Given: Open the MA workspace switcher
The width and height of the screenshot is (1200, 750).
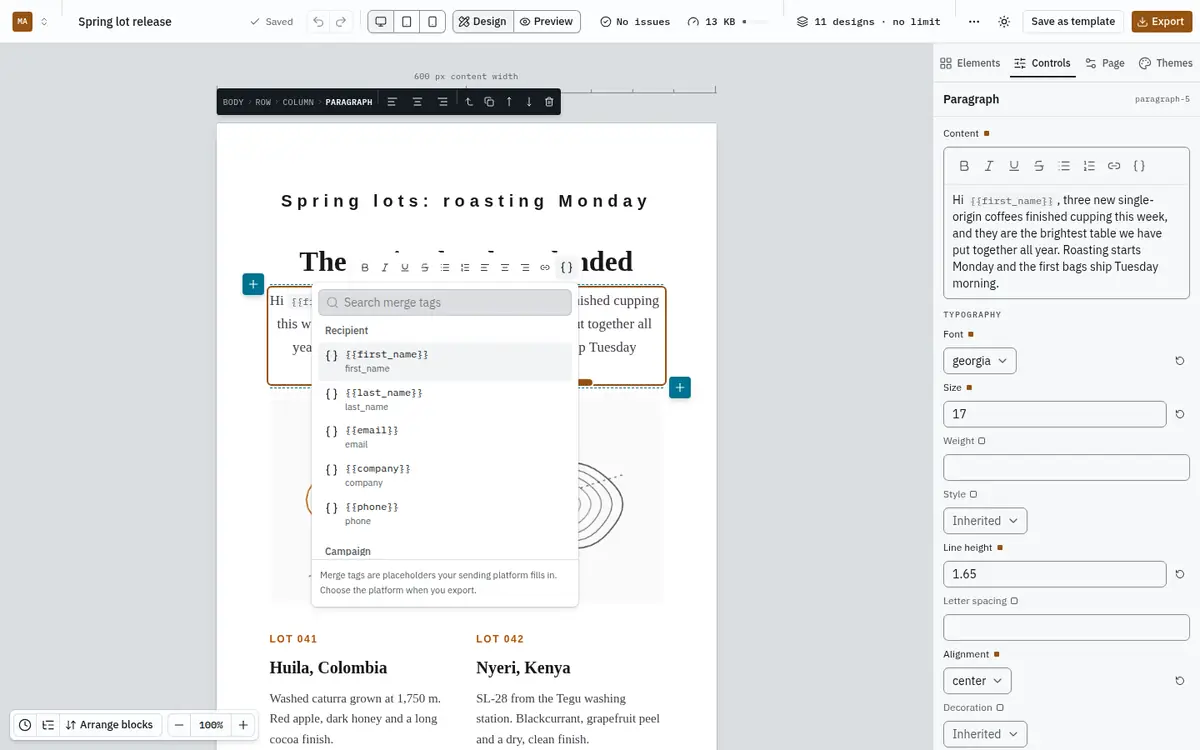Looking at the screenshot, I should pyautogui.click(x=31, y=21).
